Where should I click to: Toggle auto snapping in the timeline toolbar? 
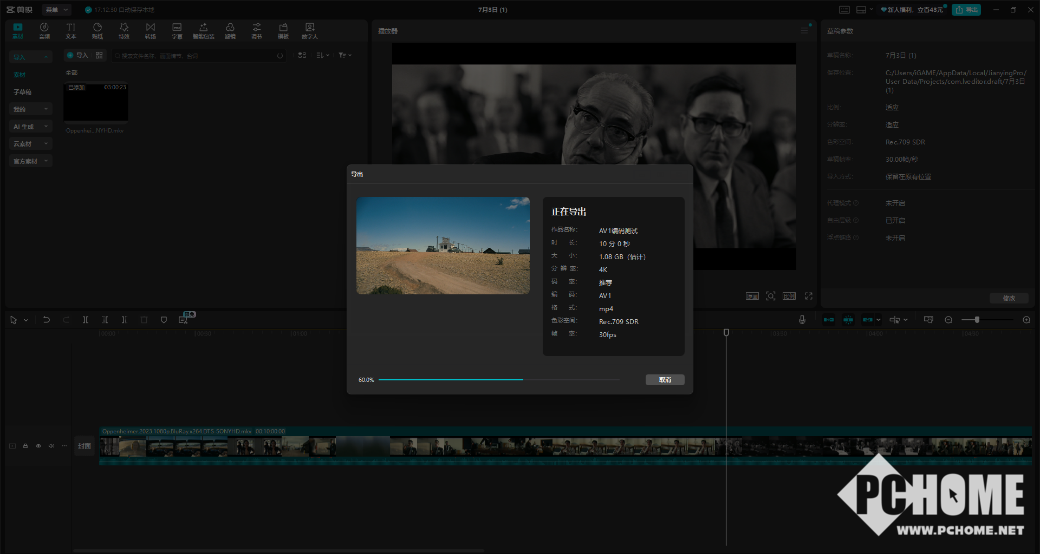848,320
